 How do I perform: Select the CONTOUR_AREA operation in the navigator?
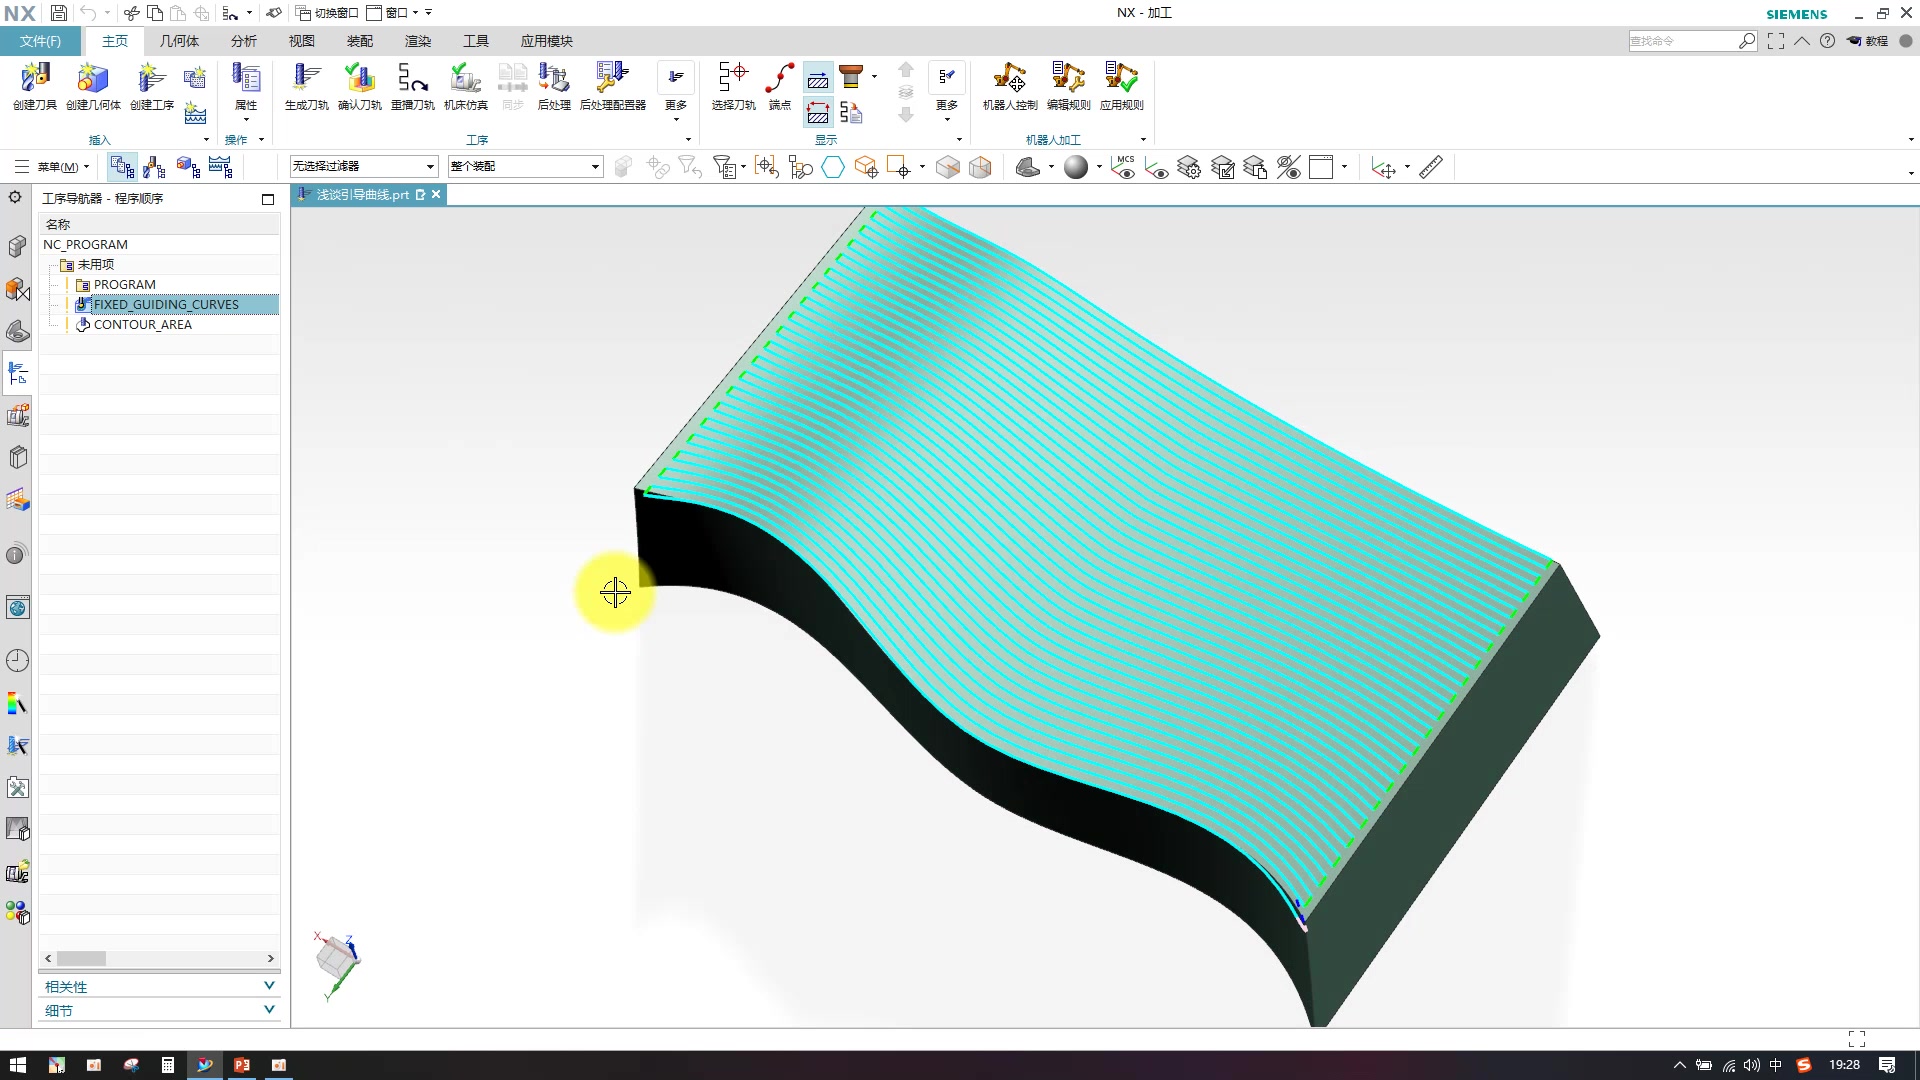(142, 325)
